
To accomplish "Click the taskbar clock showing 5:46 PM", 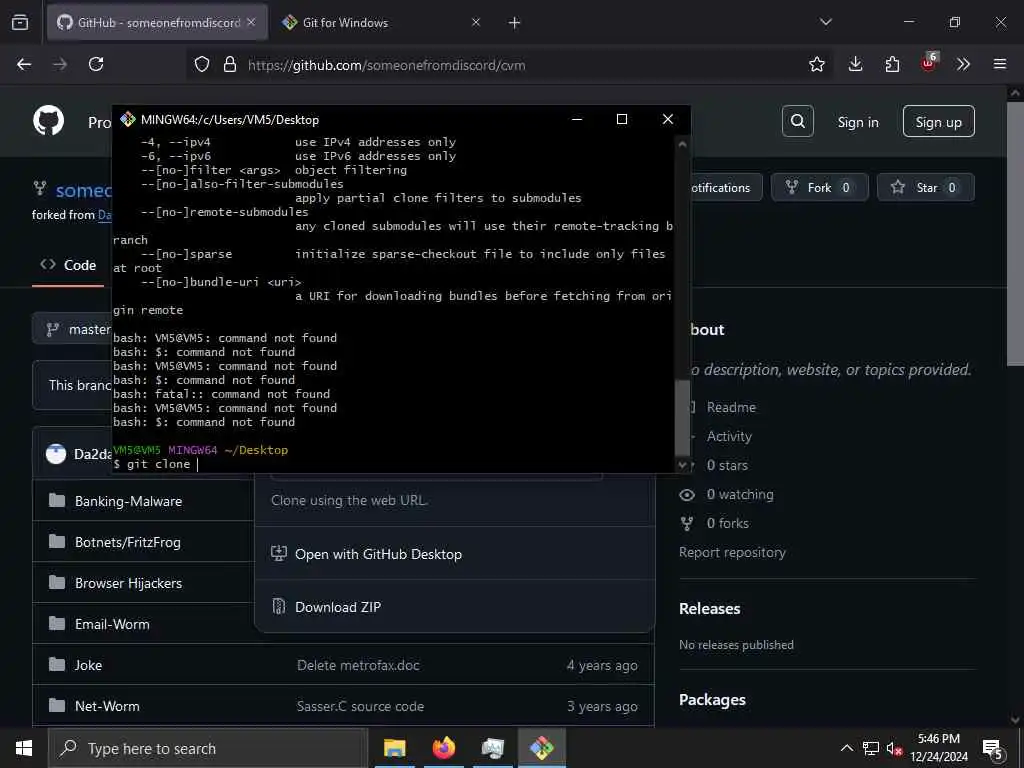I will point(938,748).
